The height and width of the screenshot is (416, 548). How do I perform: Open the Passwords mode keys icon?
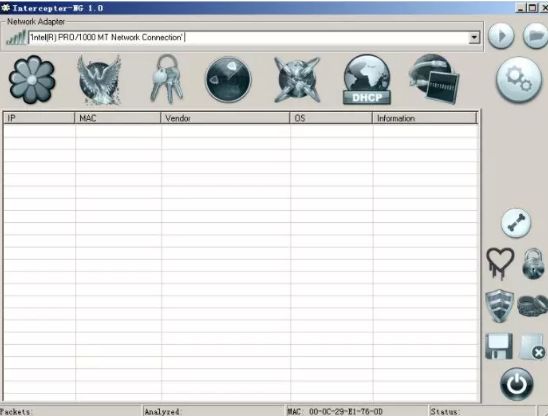tap(167, 79)
